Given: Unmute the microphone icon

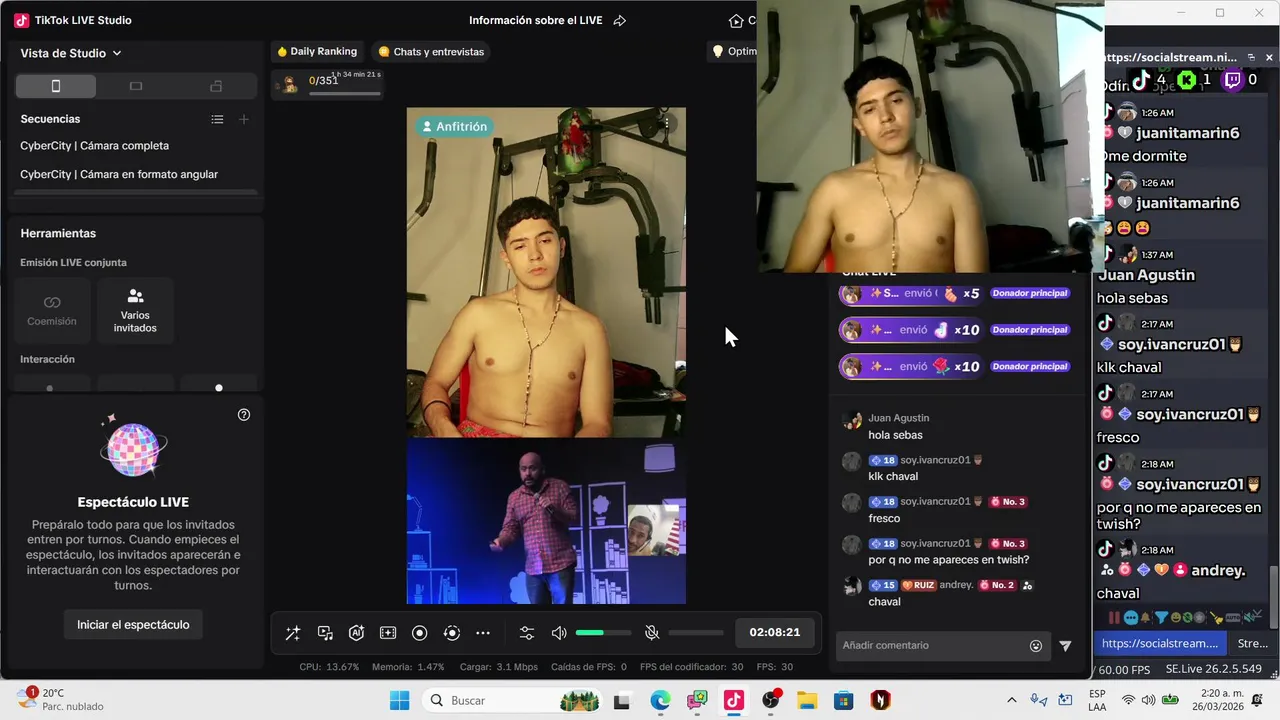Looking at the screenshot, I should point(652,633).
